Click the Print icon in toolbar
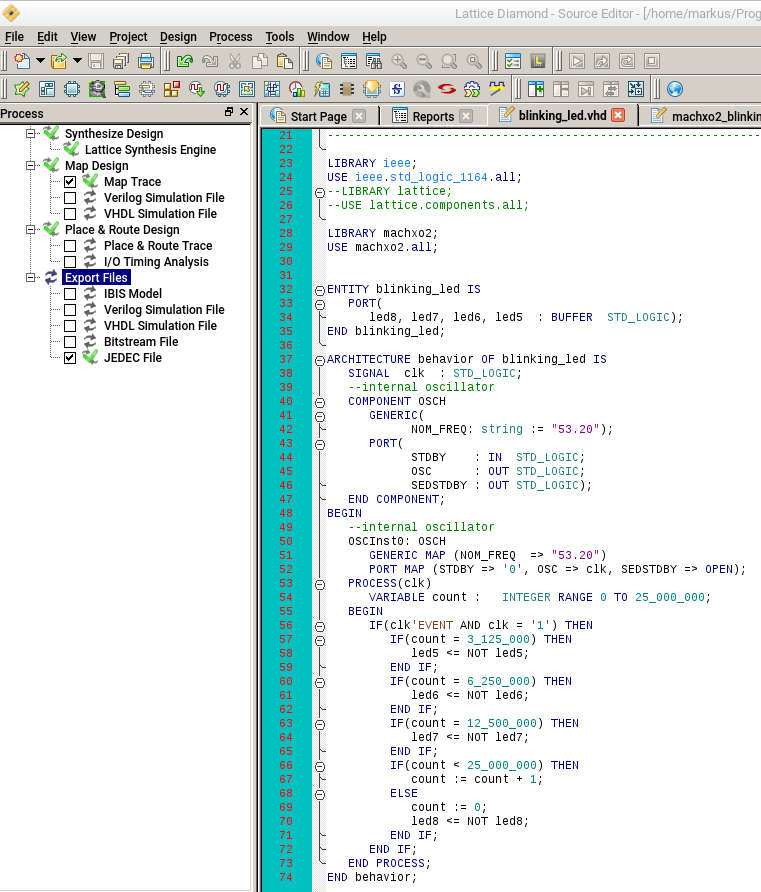Image resolution: width=761 pixels, height=892 pixels. (x=146, y=61)
